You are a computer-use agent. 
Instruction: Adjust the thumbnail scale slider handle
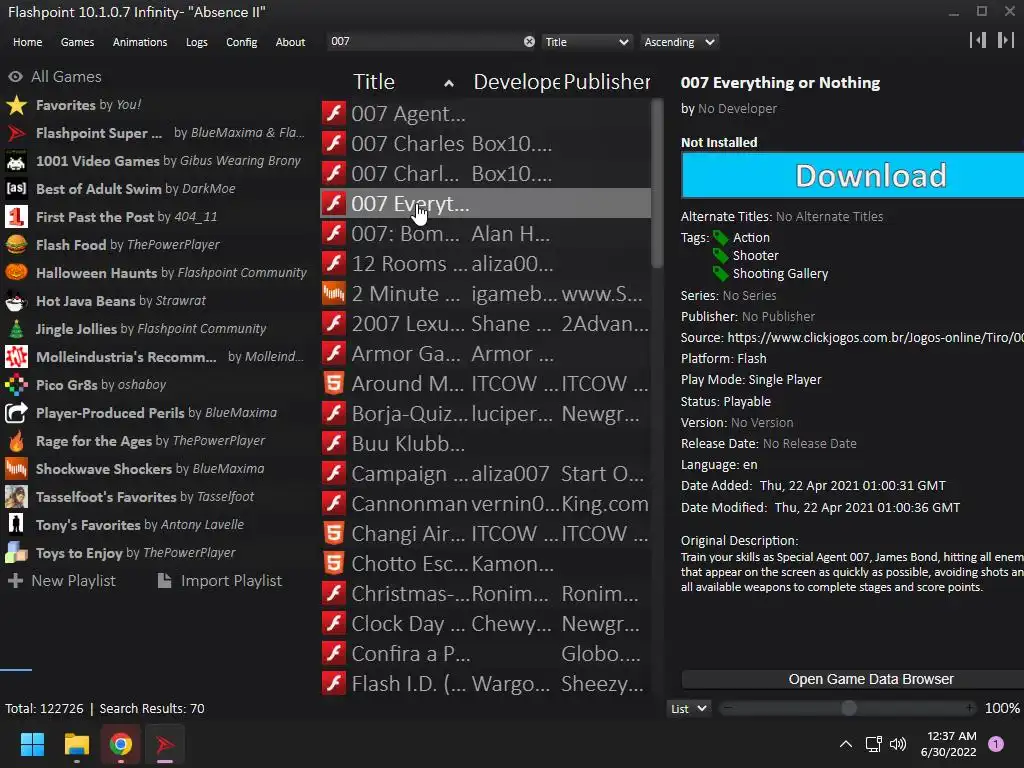(x=848, y=709)
